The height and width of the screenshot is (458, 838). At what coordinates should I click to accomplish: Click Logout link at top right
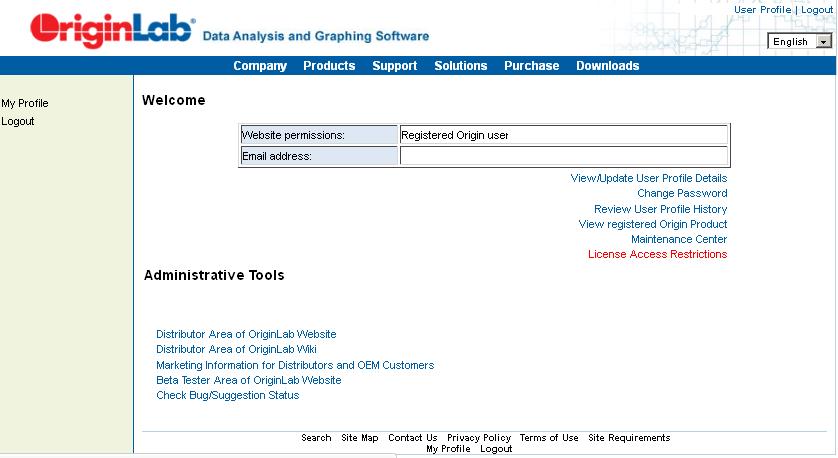[817, 10]
